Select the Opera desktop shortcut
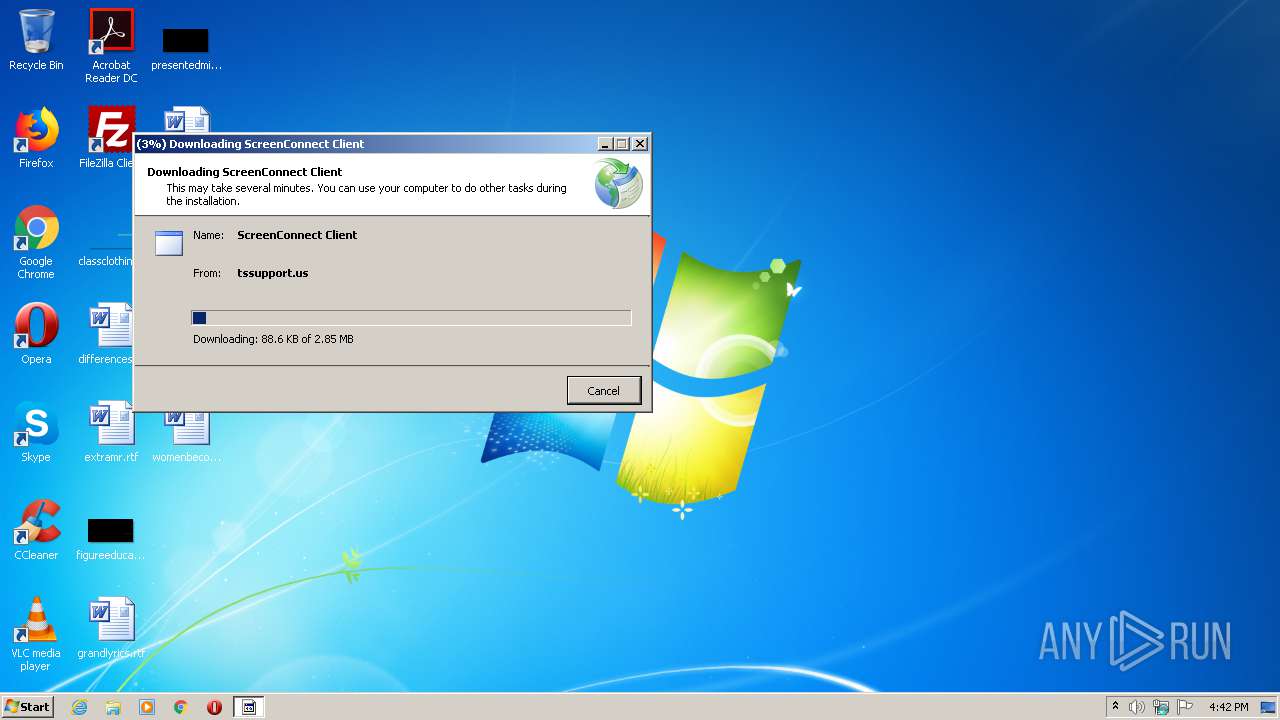1280x720 pixels. coord(36,335)
